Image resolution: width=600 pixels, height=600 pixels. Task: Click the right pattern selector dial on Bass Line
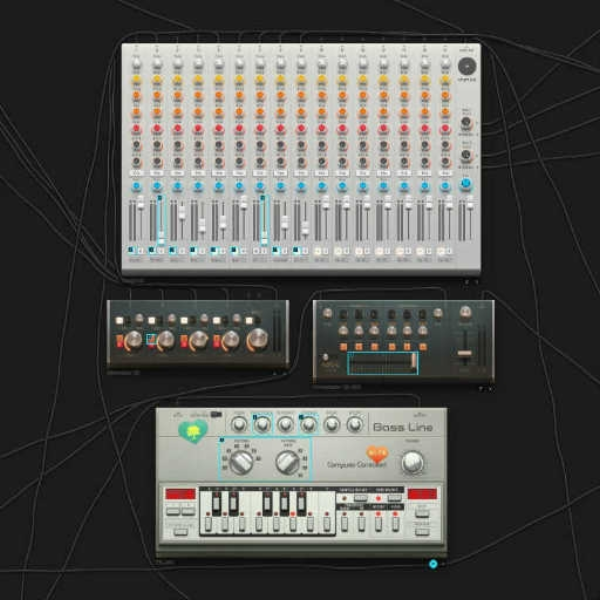[288, 462]
